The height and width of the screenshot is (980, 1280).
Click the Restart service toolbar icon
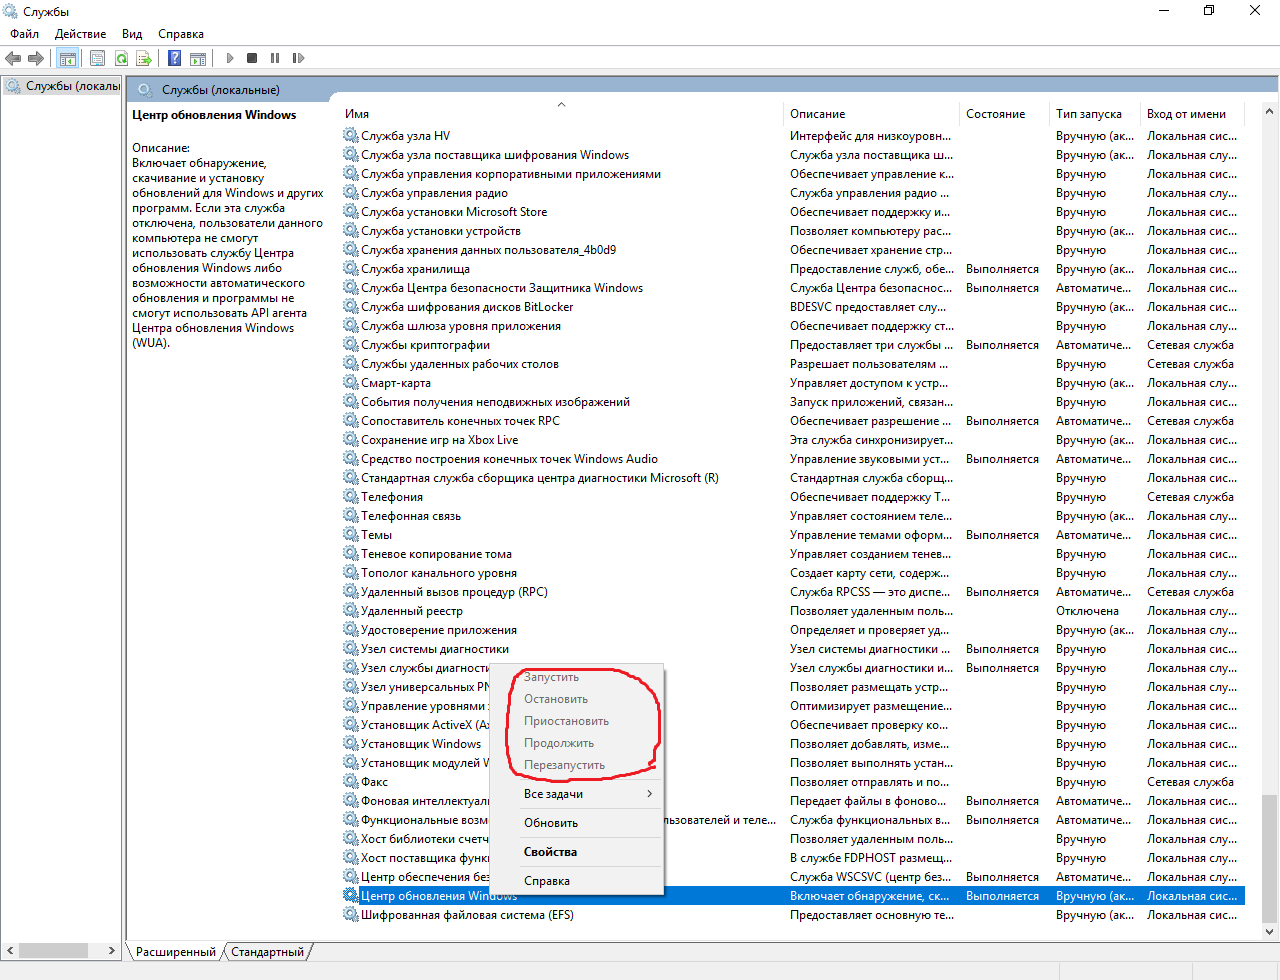[298, 58]
